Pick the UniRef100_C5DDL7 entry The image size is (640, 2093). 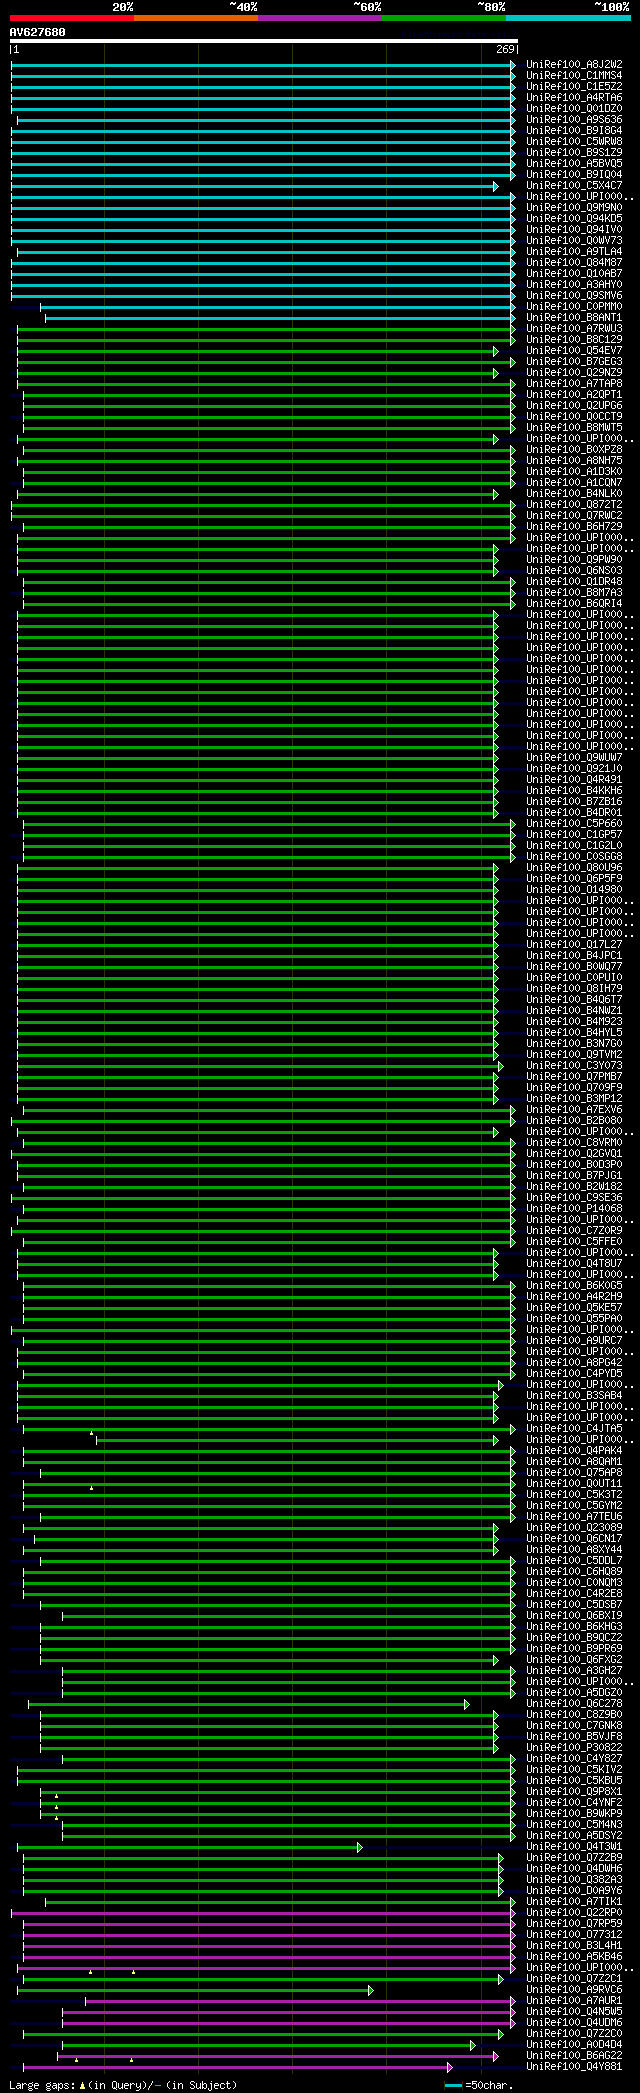574,1561
